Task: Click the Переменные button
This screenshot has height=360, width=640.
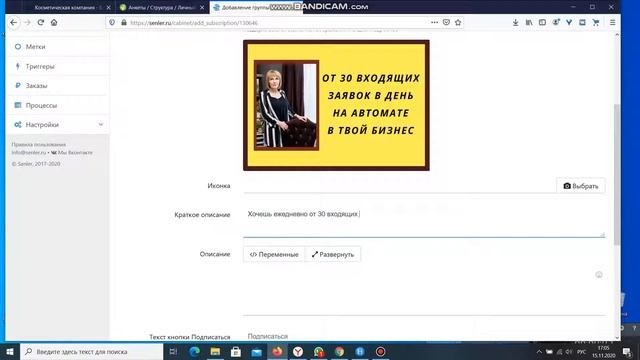Action: click(x=274, y=254)
